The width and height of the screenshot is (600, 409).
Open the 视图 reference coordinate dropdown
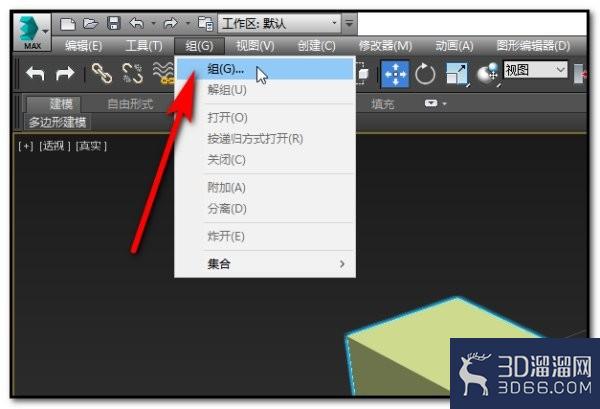coord(535,70)
